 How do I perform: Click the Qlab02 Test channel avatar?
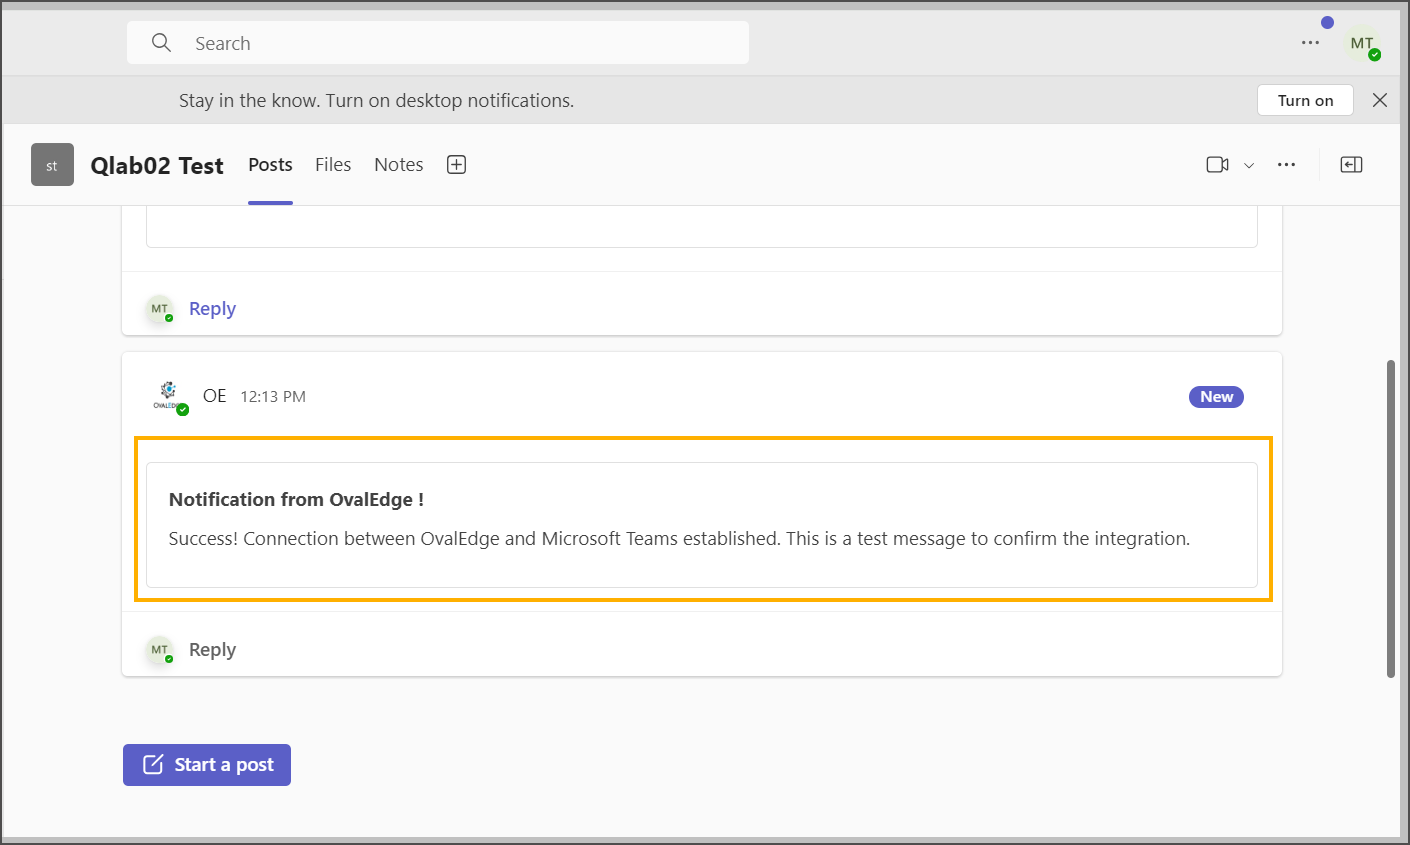(52, 165)
